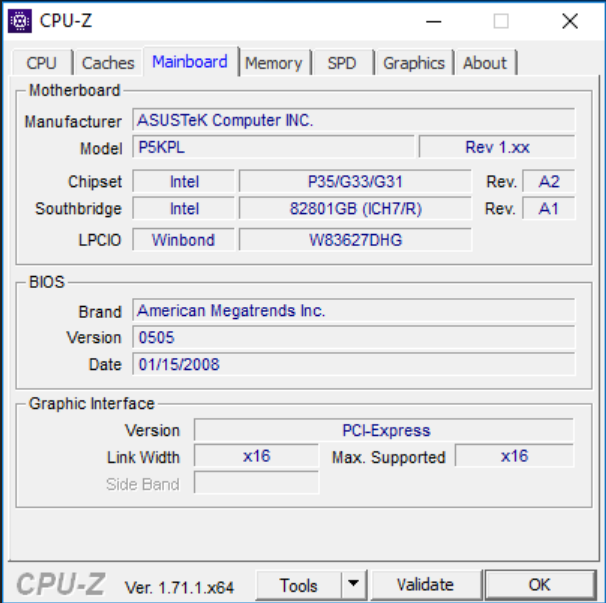Switch to the CPU tab
The image size is (606, 603).
42,63
